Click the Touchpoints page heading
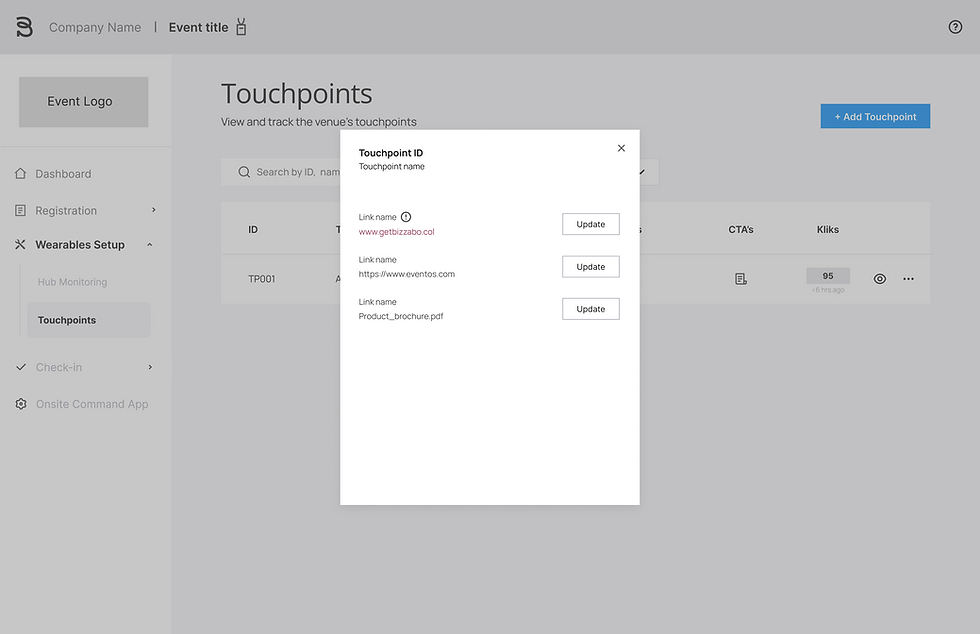The height and width of the screenshot is (634, 980). [x=296, y=94]
